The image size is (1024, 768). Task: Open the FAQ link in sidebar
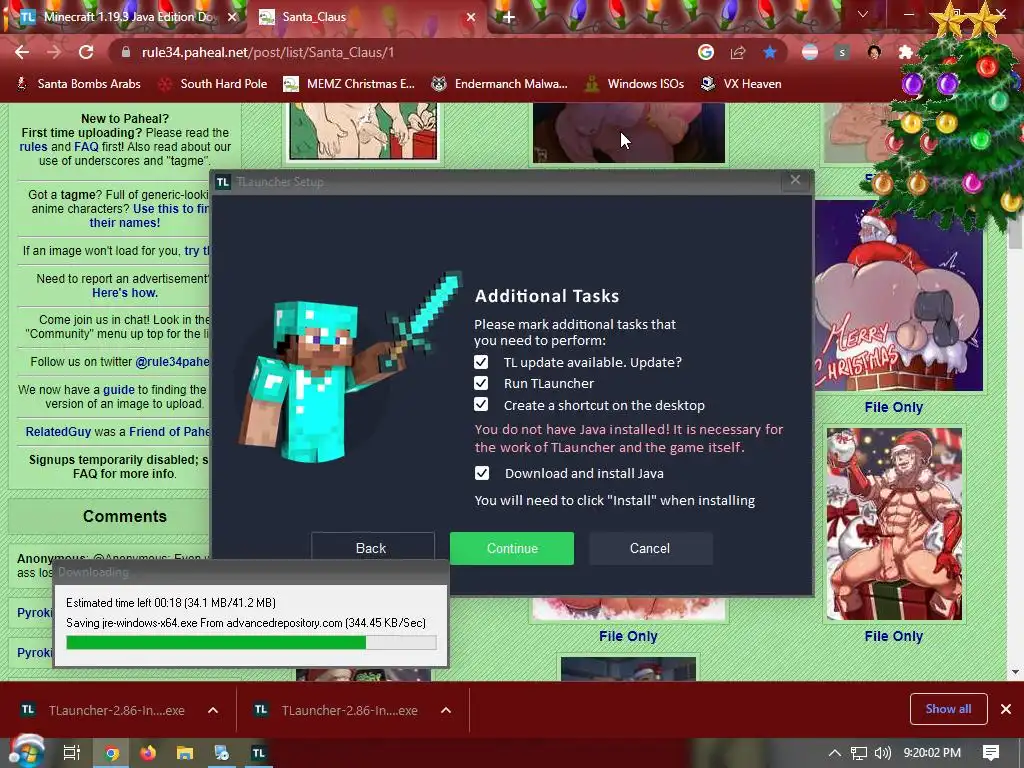pos(86,147)
